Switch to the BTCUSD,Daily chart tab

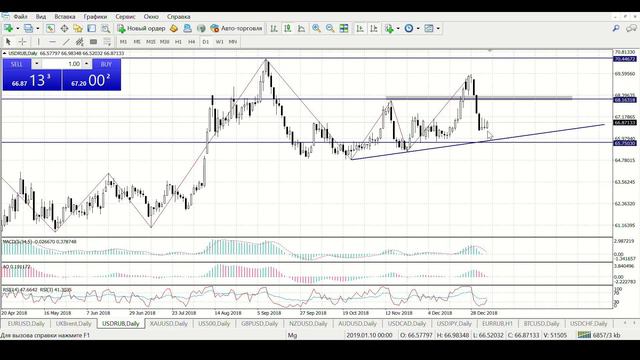(541, 324)
